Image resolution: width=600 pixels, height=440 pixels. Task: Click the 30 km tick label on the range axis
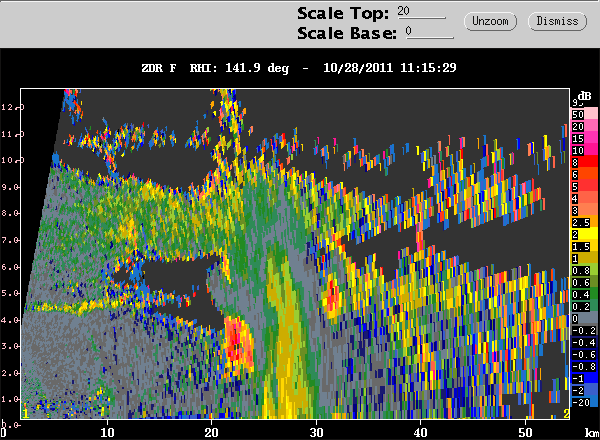(316, 432)
